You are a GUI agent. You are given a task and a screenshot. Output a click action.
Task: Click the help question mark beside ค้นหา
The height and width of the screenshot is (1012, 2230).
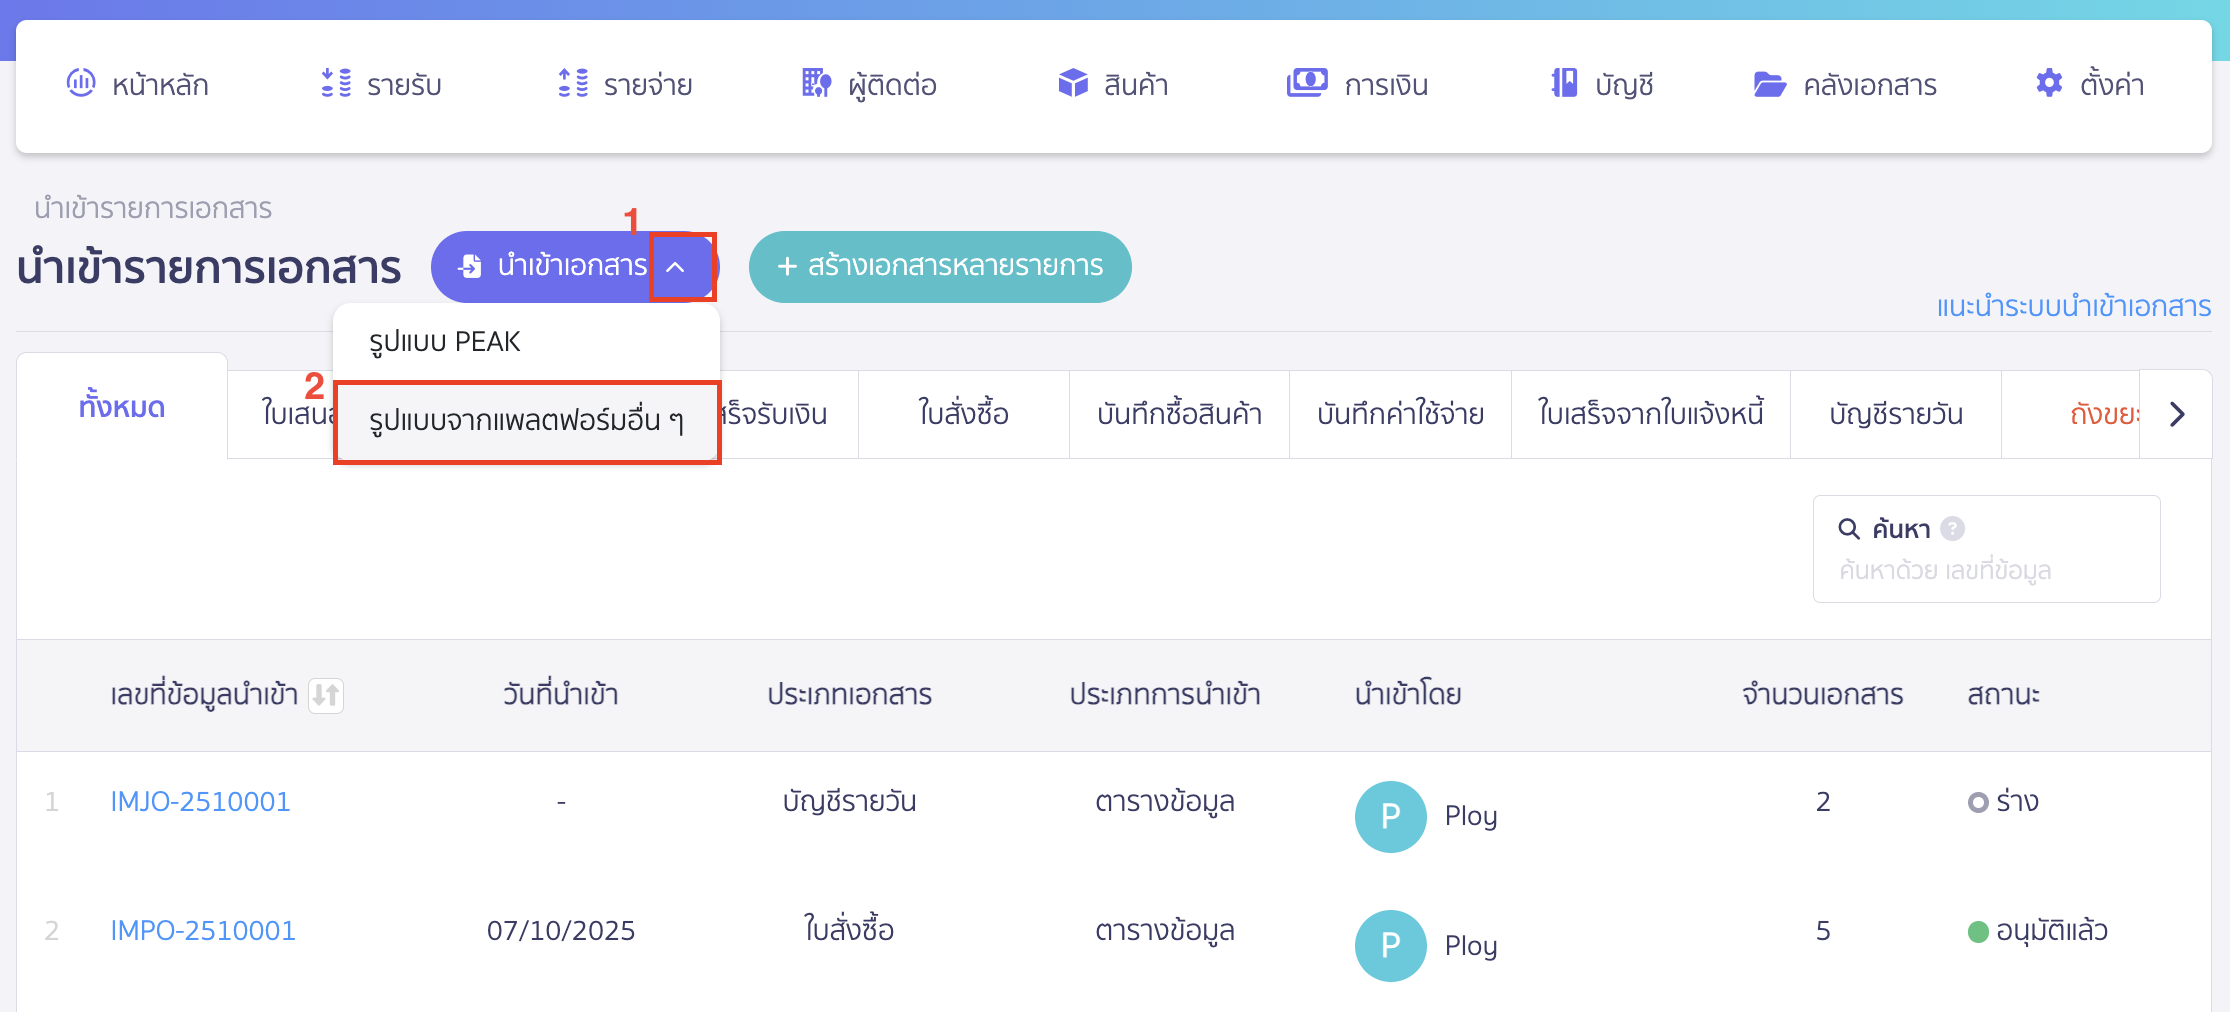pos(1955,528)
